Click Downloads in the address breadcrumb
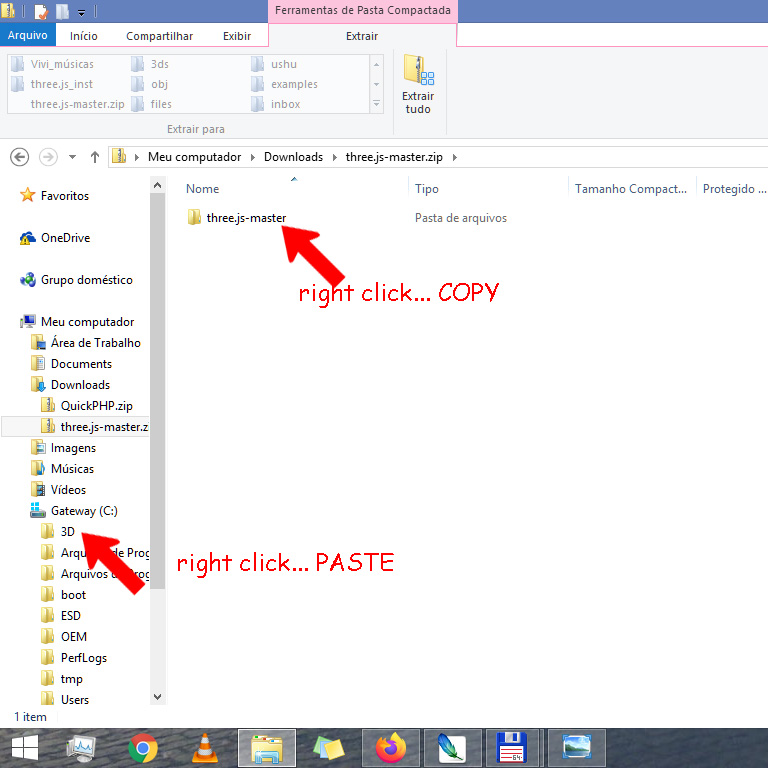This screenshot has height=768, width=768. (x=293, y=157)
